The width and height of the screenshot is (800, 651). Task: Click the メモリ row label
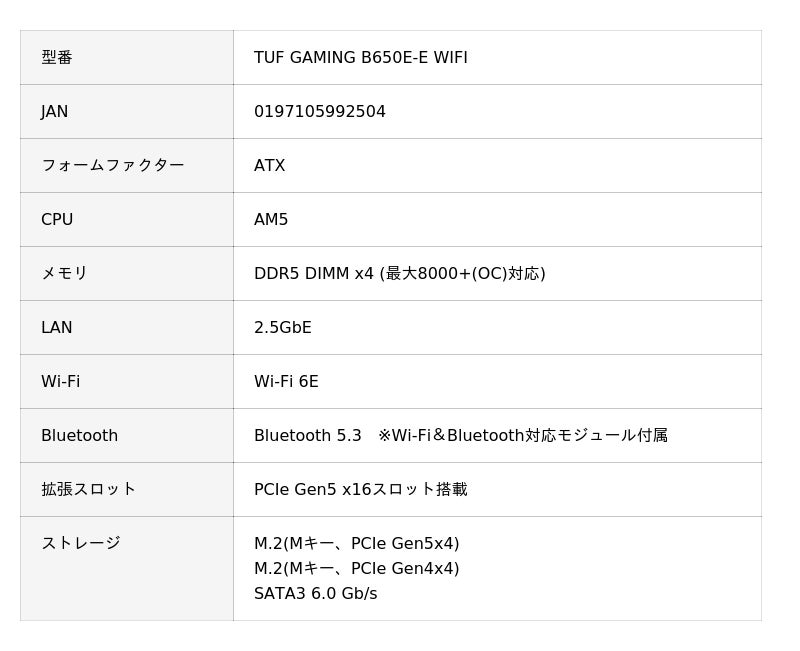point(64,274)
